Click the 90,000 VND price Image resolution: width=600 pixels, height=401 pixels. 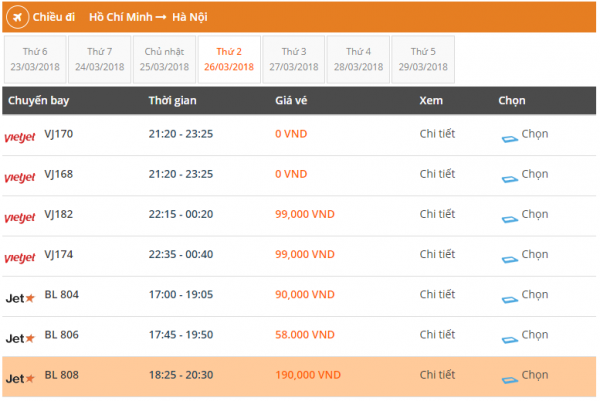pos(305,295)
